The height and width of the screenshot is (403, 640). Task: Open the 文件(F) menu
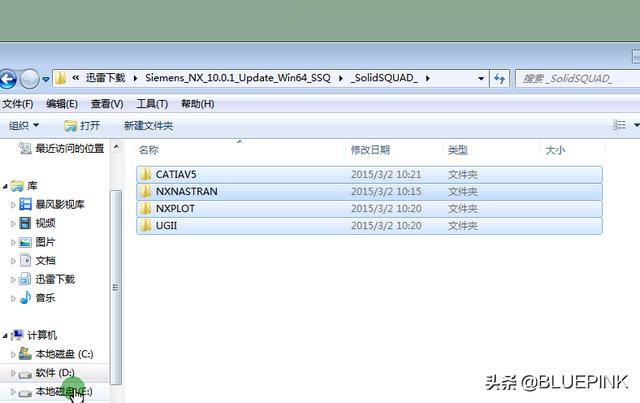tap(18, 104)
